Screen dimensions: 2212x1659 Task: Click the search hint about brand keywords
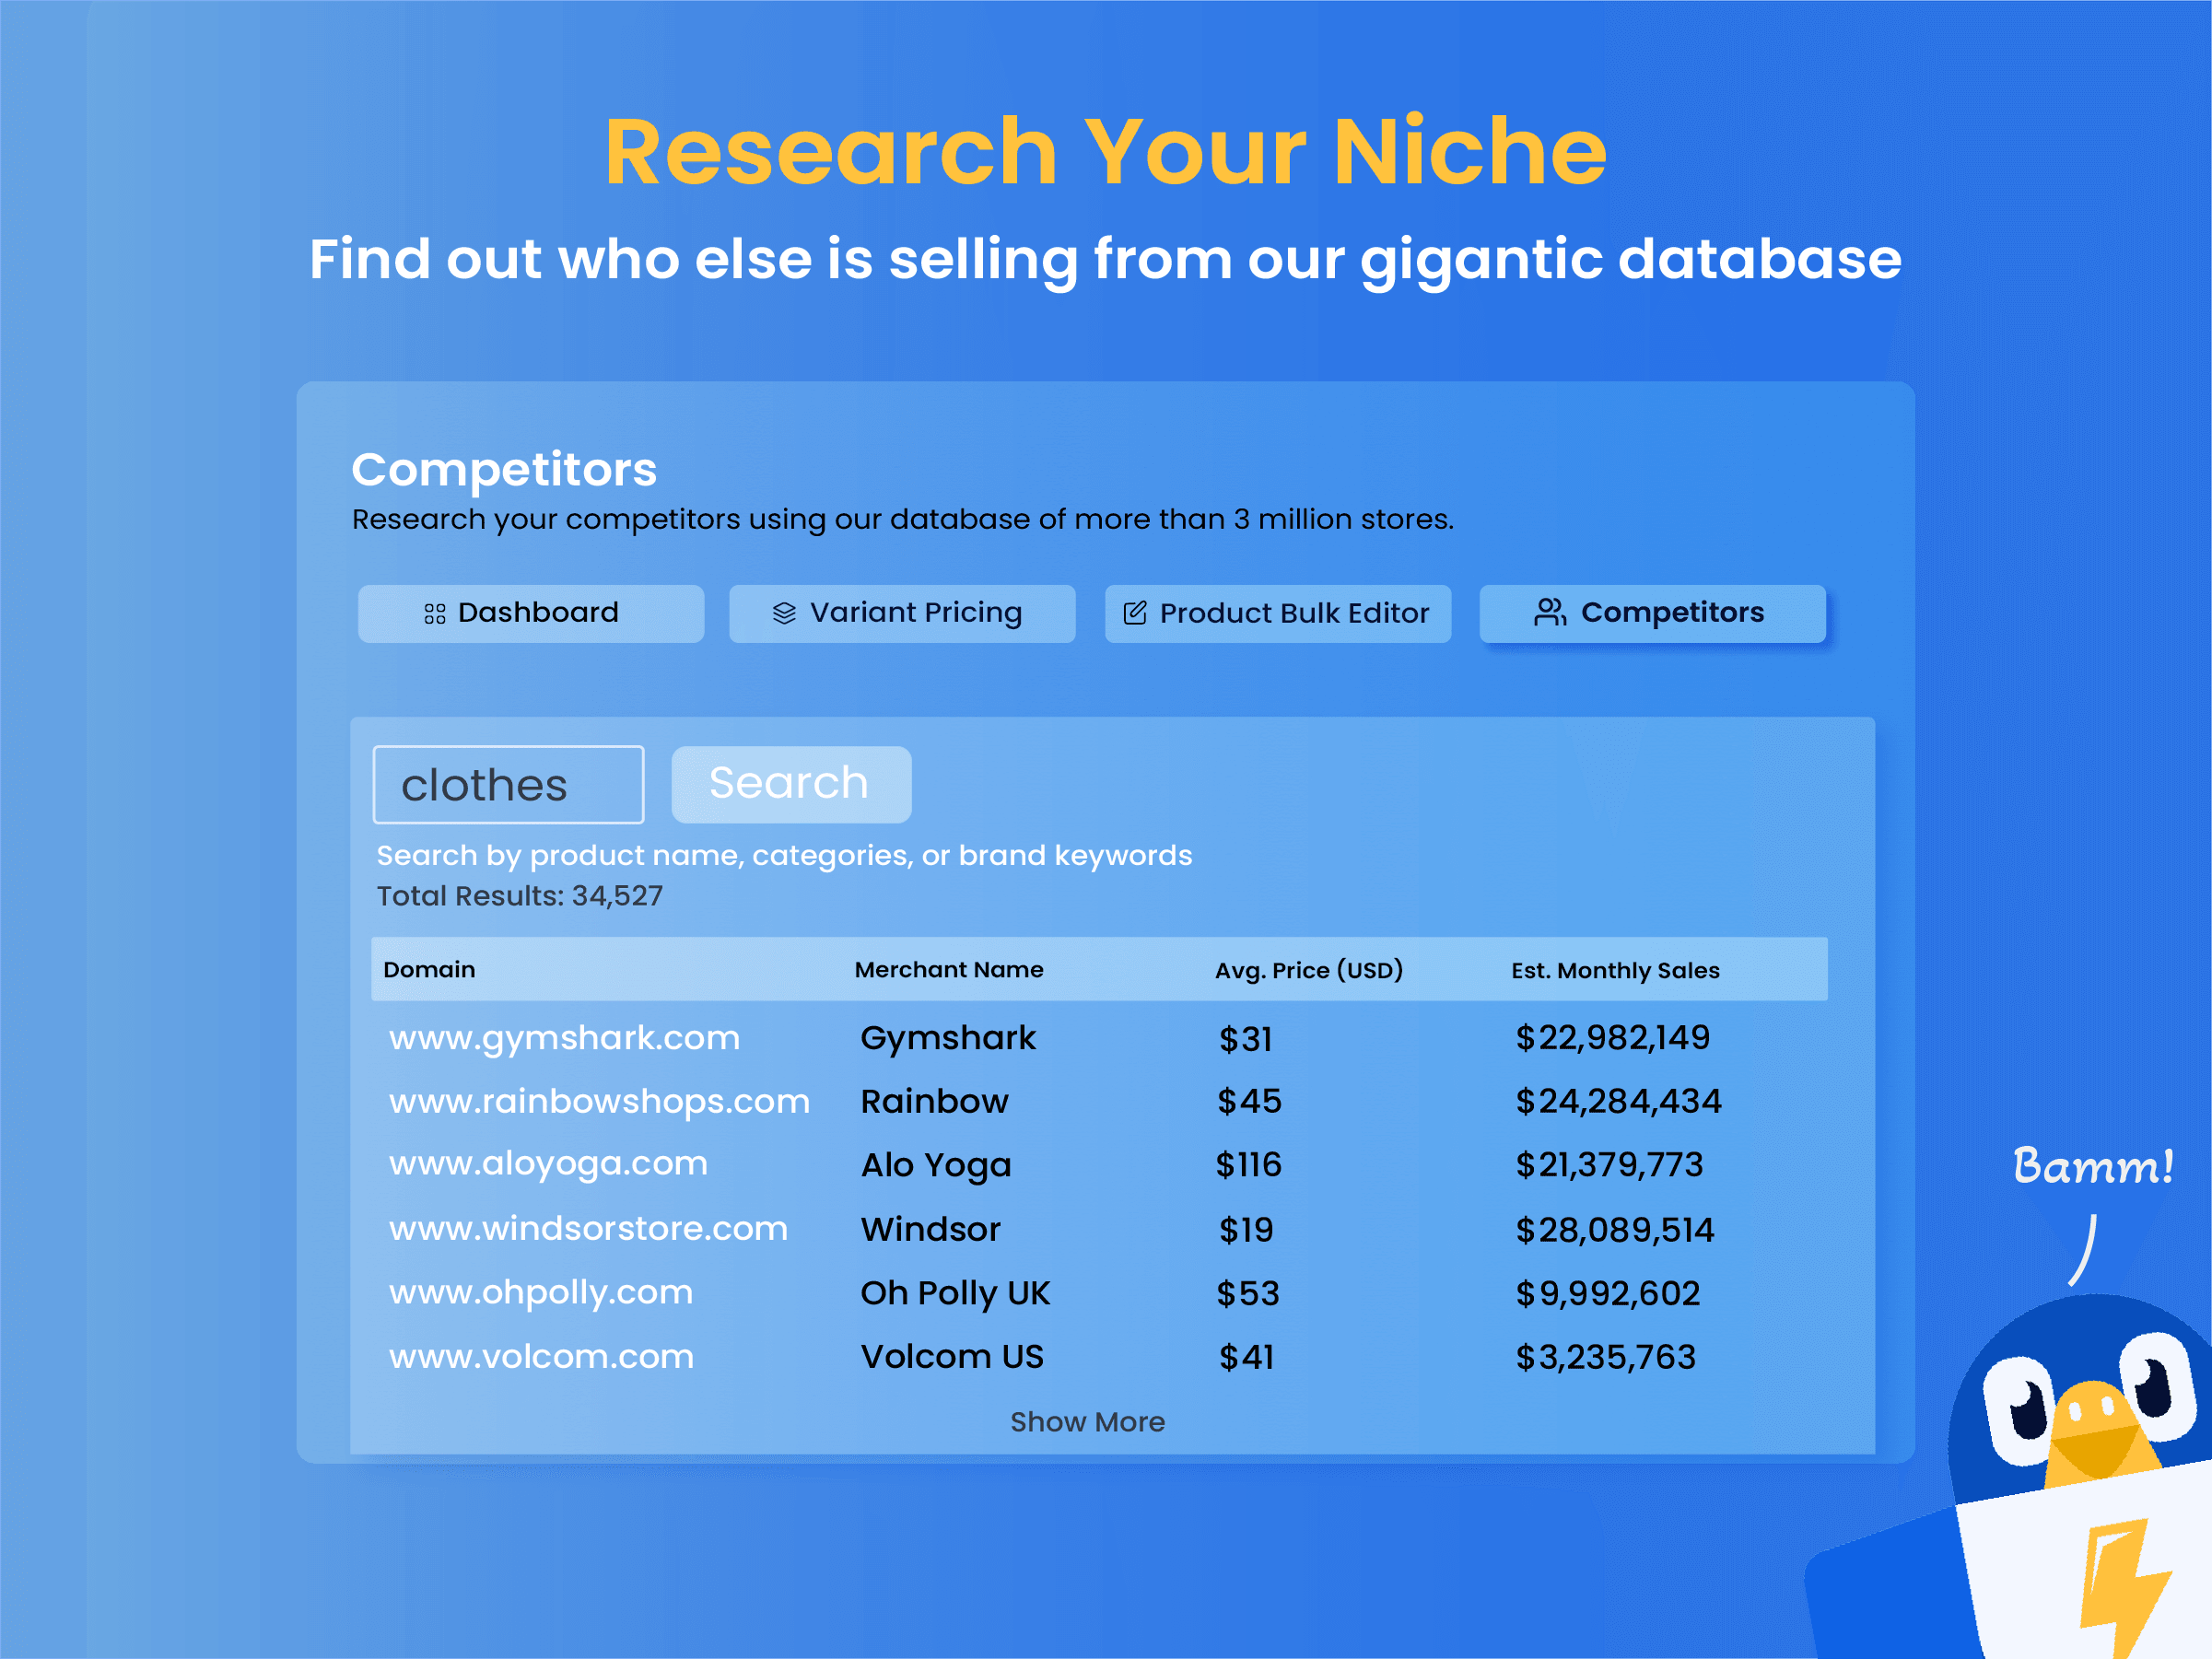pos(784,856)
